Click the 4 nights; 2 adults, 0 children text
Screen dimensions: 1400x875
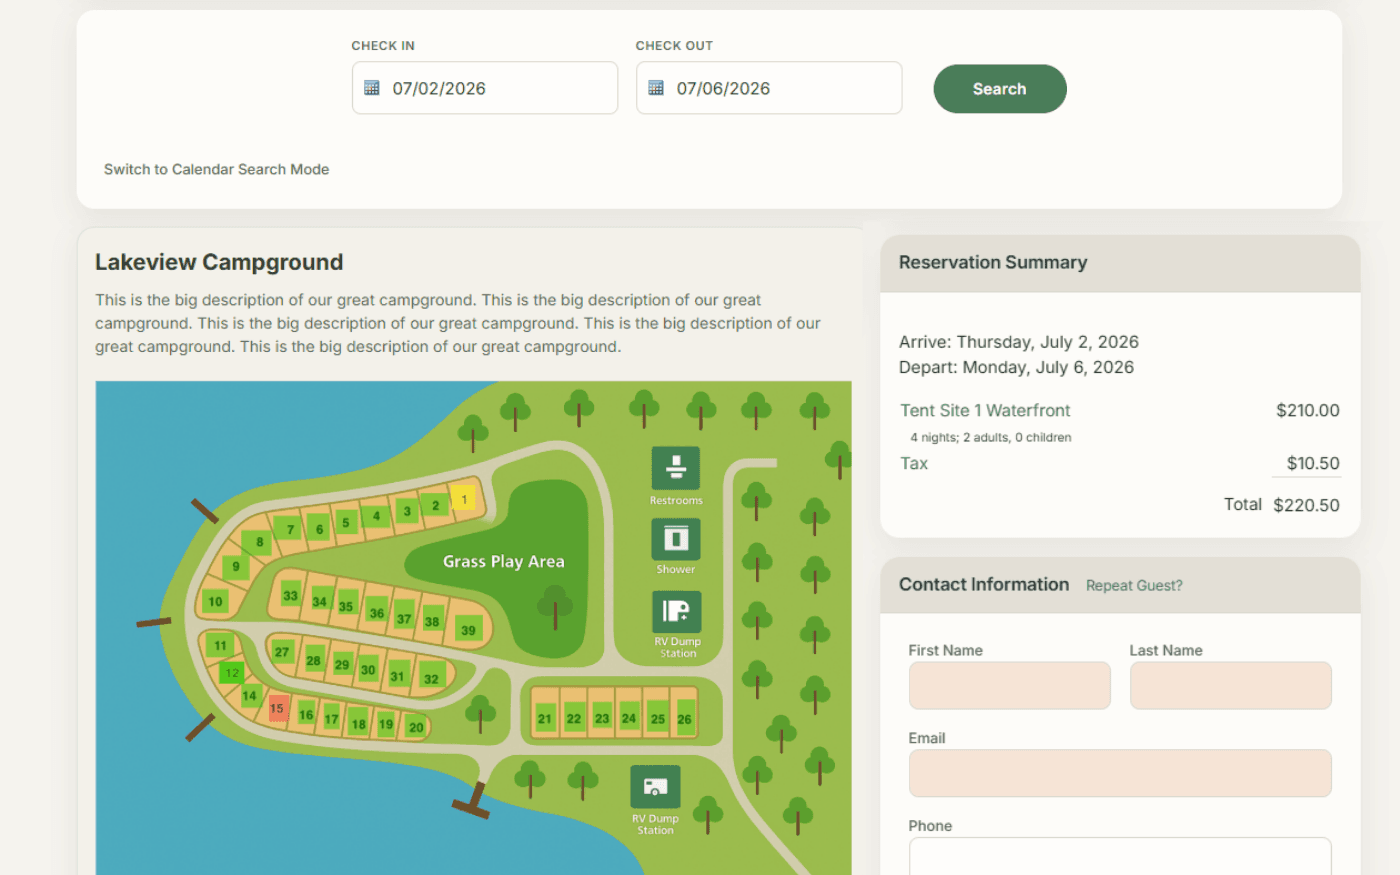tap(991, 437)
